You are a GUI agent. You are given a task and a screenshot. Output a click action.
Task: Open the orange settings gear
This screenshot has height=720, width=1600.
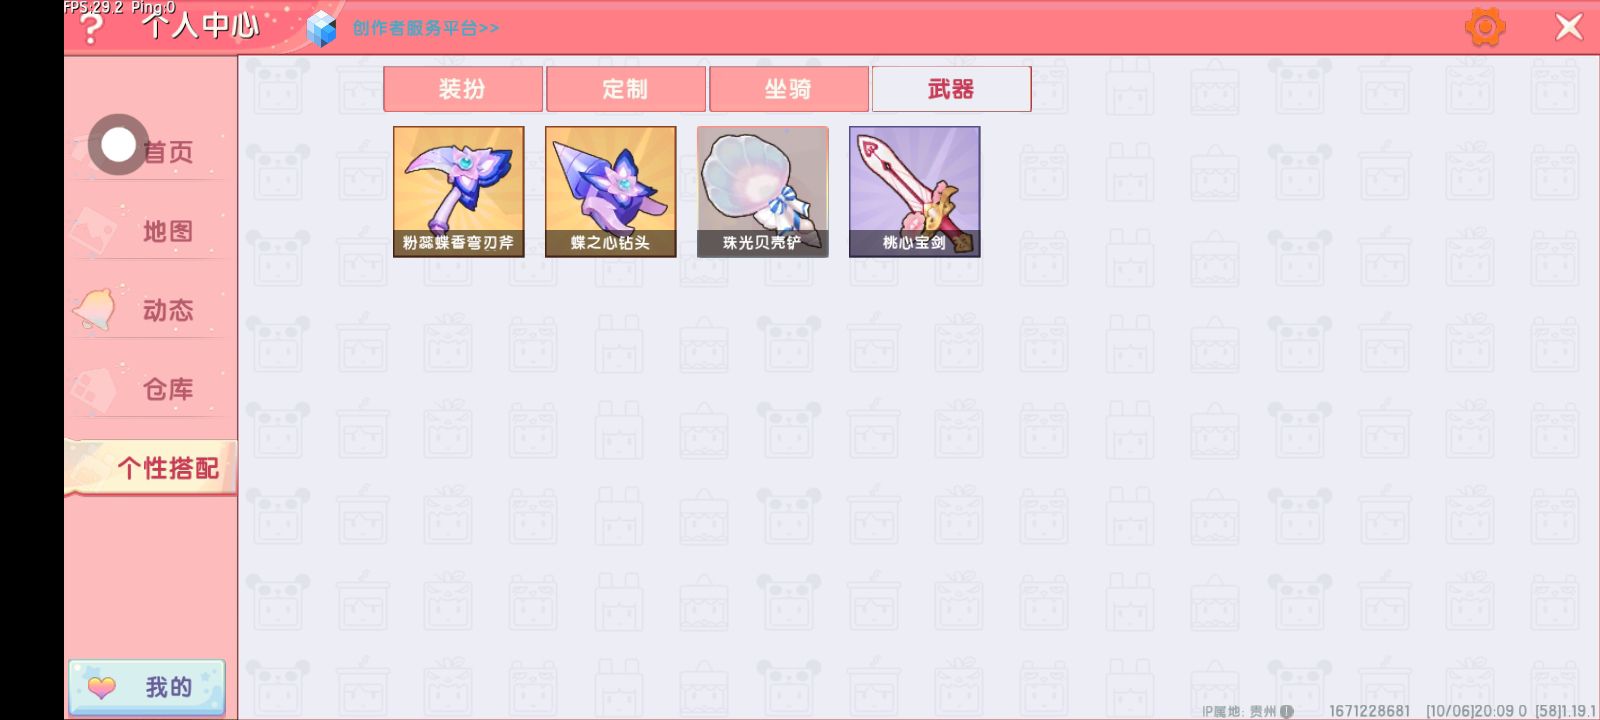click(x=1485, y=27)
